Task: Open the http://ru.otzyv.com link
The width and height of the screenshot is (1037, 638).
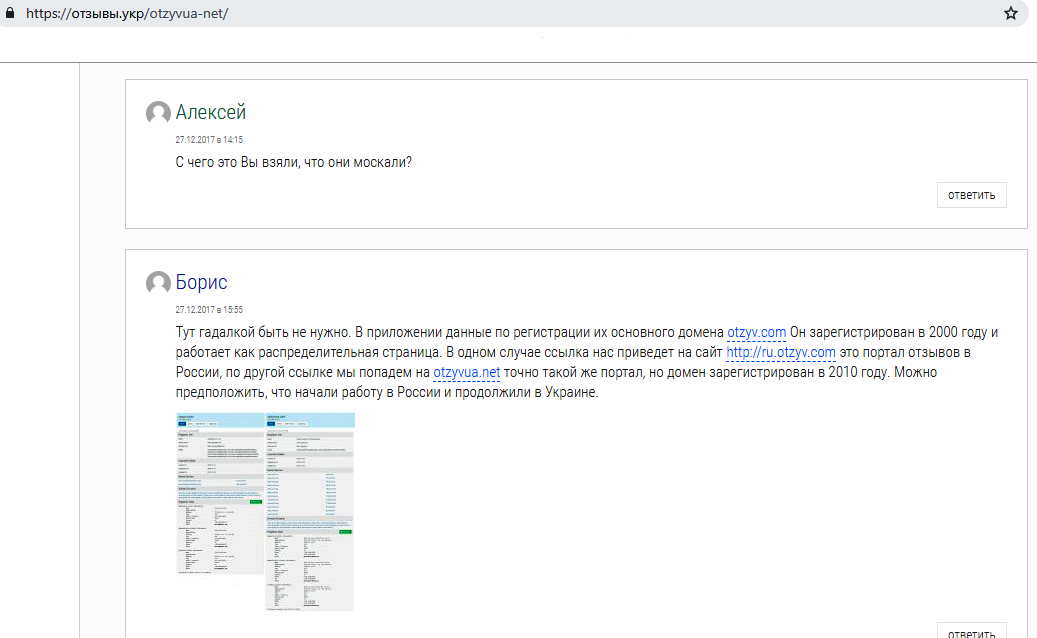Action: pyautogui.click(x=780, y=352)
